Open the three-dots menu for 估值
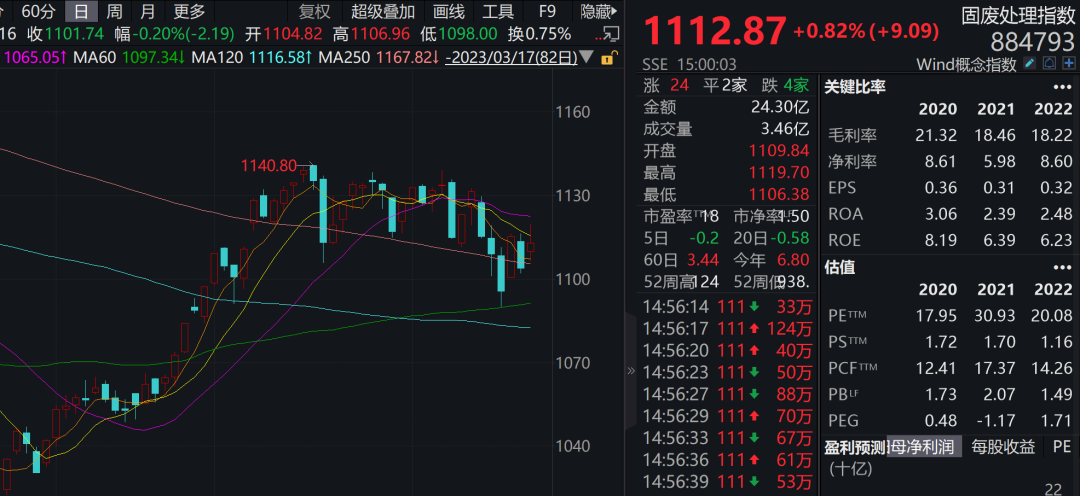This screenshot has height=496, width=1080. pos(1062,267)
